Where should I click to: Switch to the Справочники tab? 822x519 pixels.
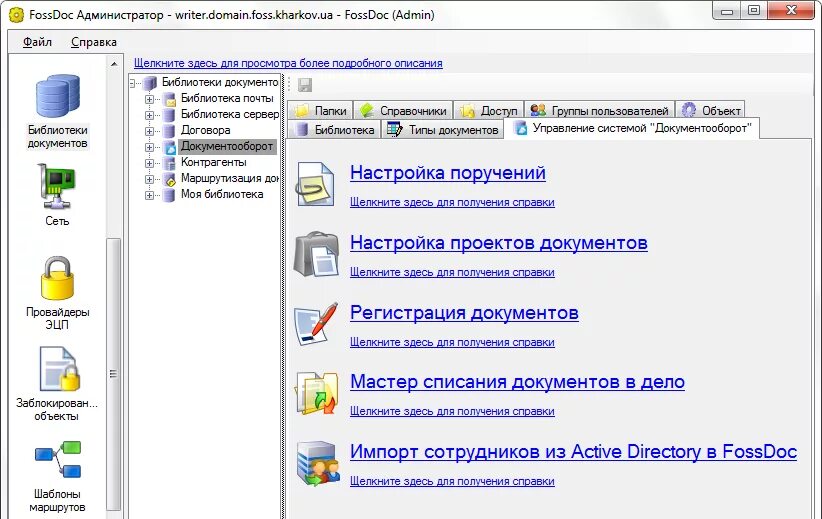(403, 111)
